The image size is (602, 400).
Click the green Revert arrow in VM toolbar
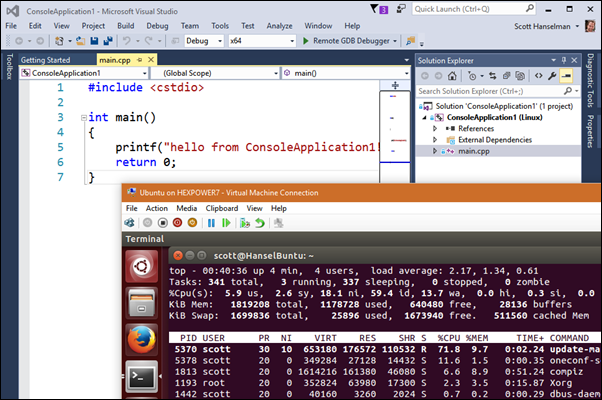coord(260,223)
